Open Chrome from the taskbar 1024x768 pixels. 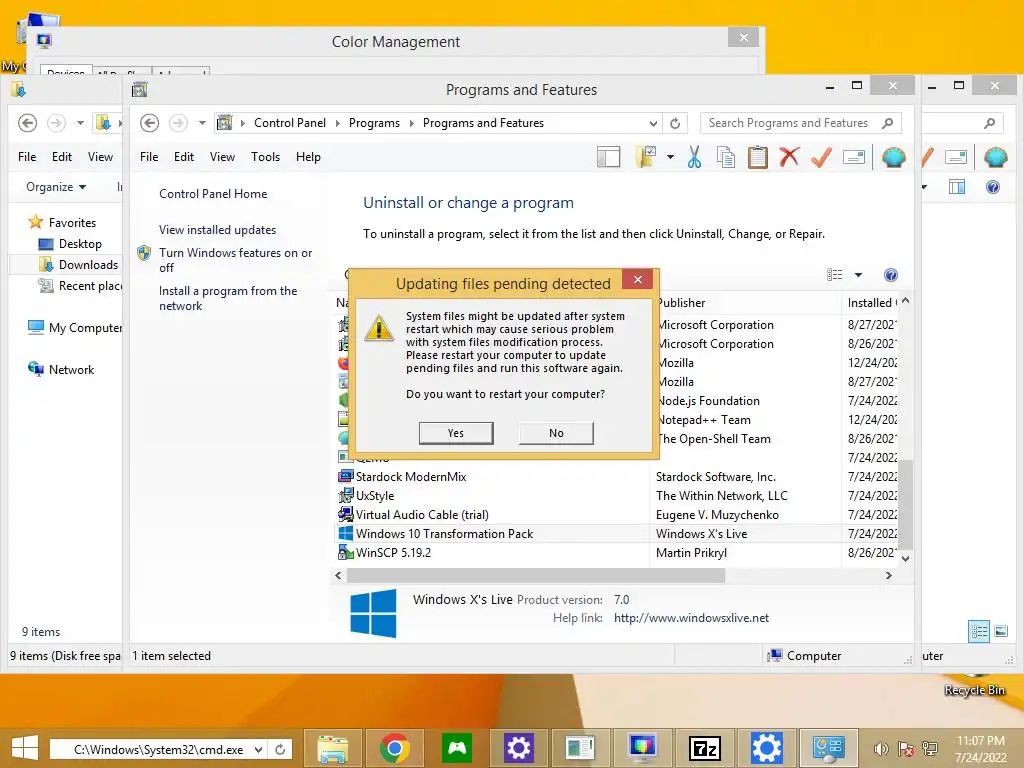(x=394, y=748)
